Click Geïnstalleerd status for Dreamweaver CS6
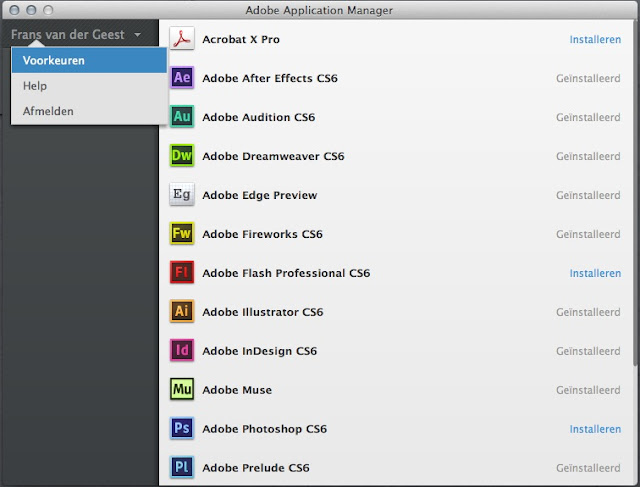The width and height of the screenshot is (640, 487). [x=588, y=156]
